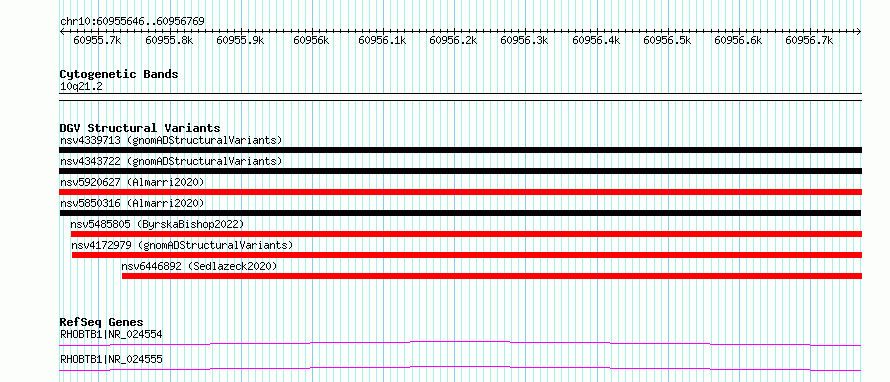Click the black bar for nsv5850316
The height and width of the screenshot is (382, 890).
460,213
